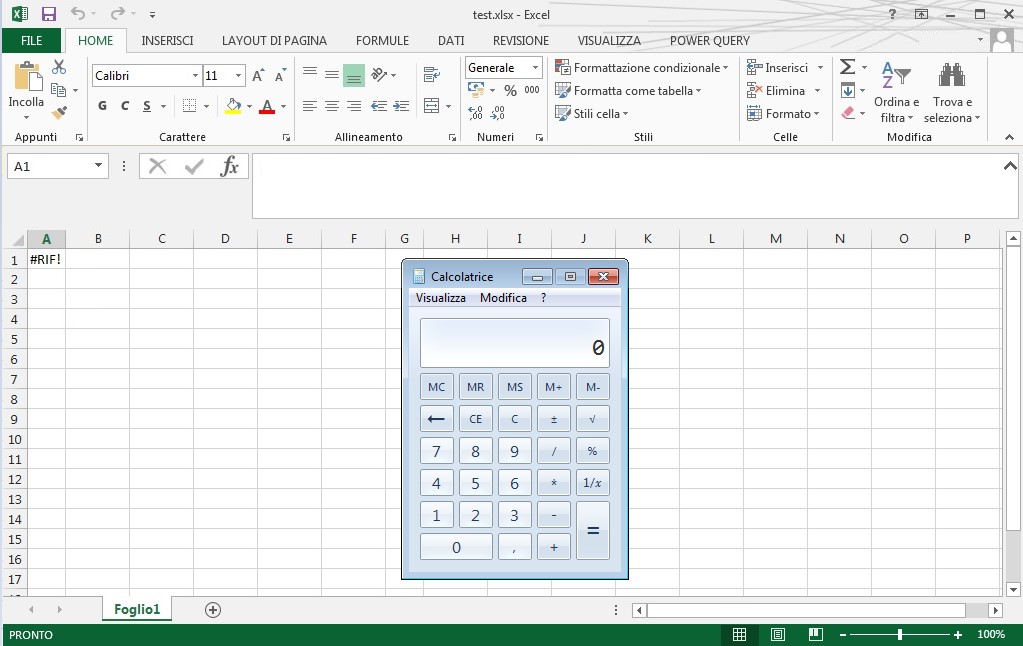The width and height of the screenshot is (1023, 646).
Task: Click inside the formula bar input
Action: tap(635, 186)
